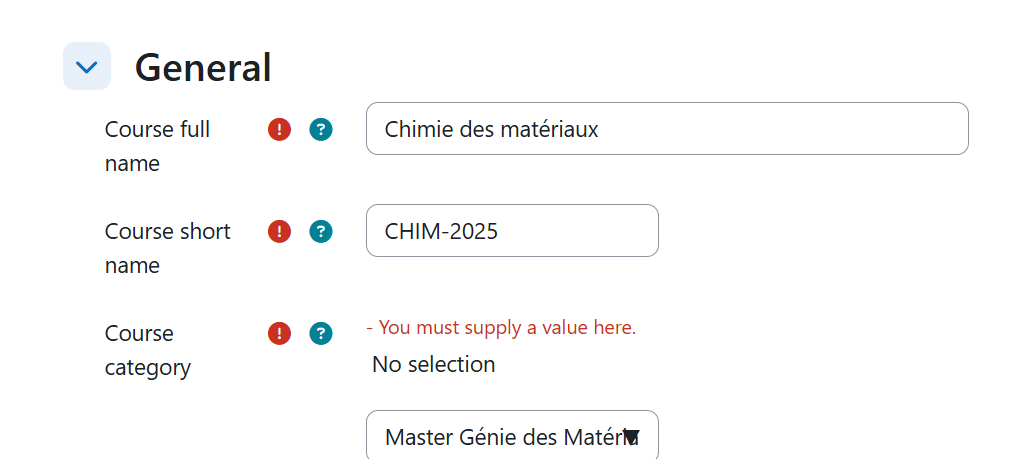Click required icon beside Course category
The height and width of the screenshot is (459, 1024).
point(280,334)
